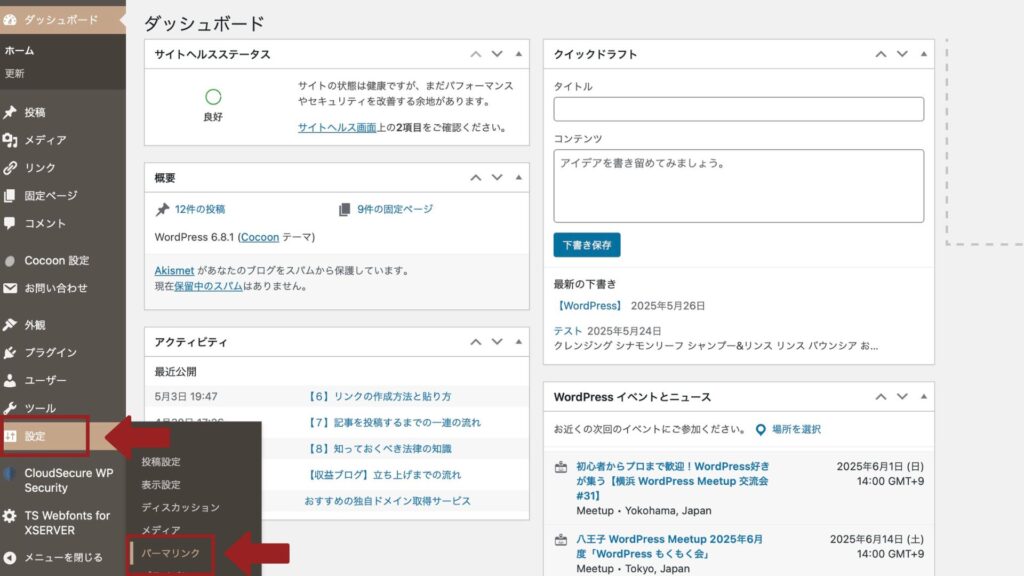Click the page icon beside 9件の固定ページ
The height and width of the screenshot is (576, 1024).
click(x=344, y=210)
